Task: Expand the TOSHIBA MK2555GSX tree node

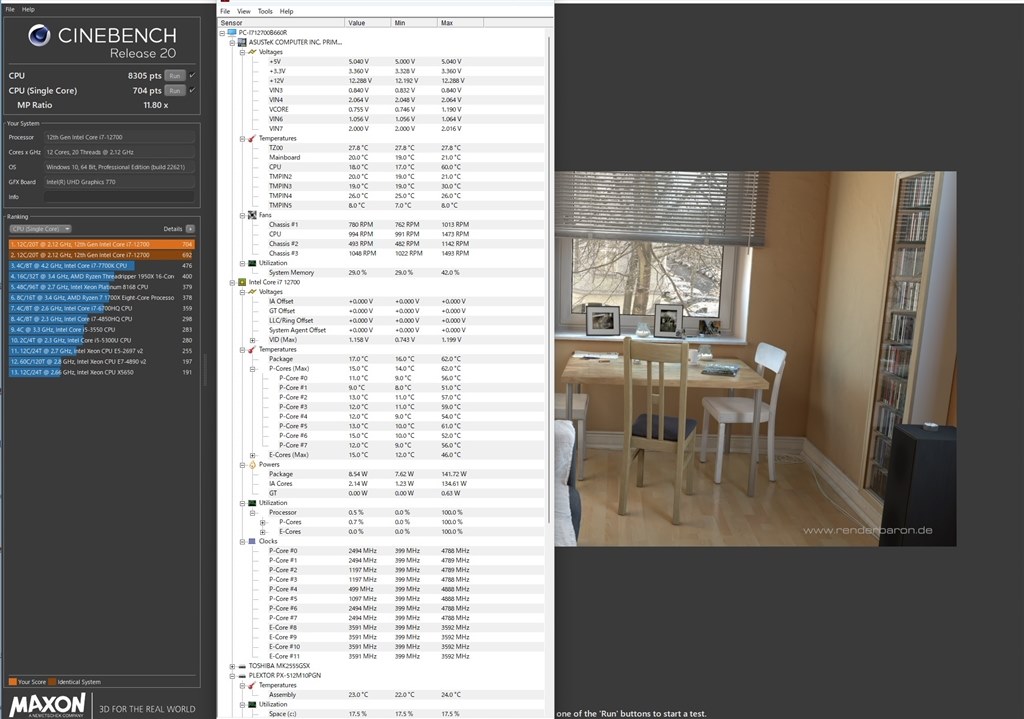Action: 232,666
